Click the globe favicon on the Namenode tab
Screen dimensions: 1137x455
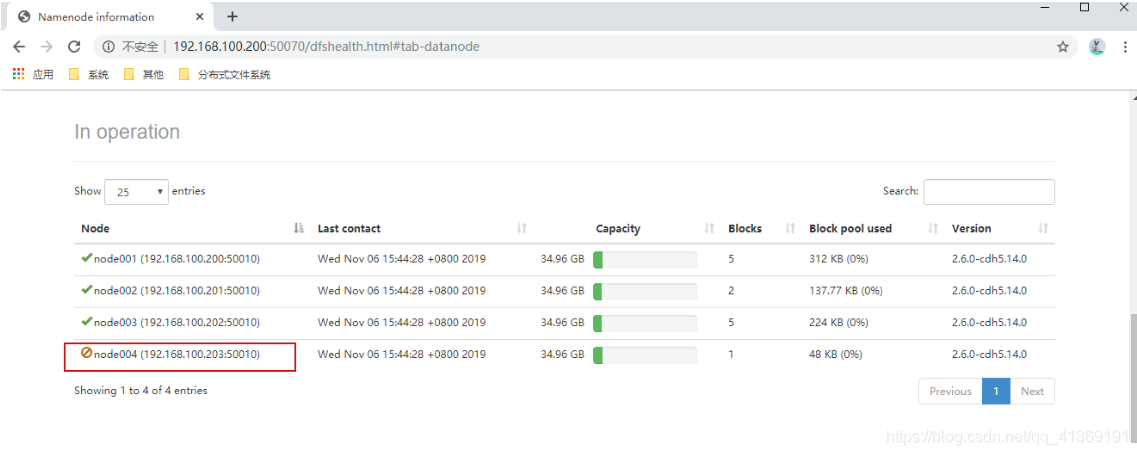[x=24, y=17]
